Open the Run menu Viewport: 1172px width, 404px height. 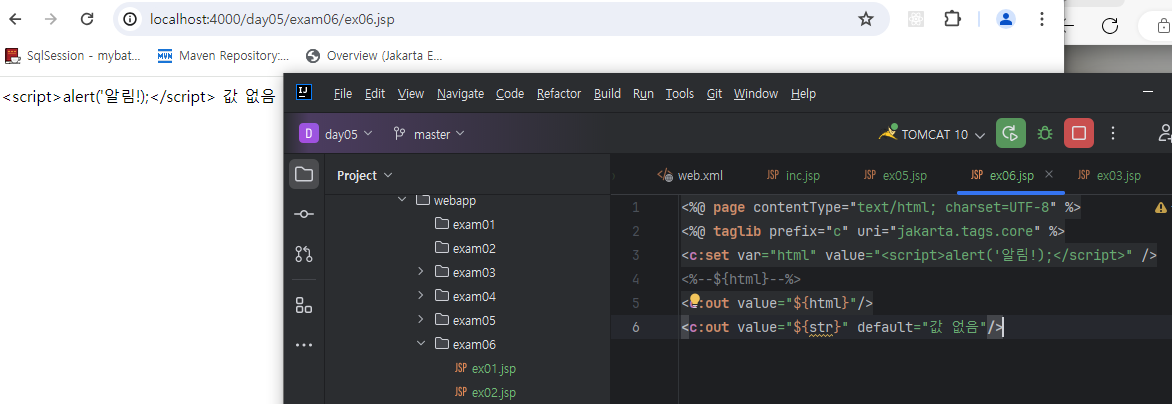(x=643, y=93)
